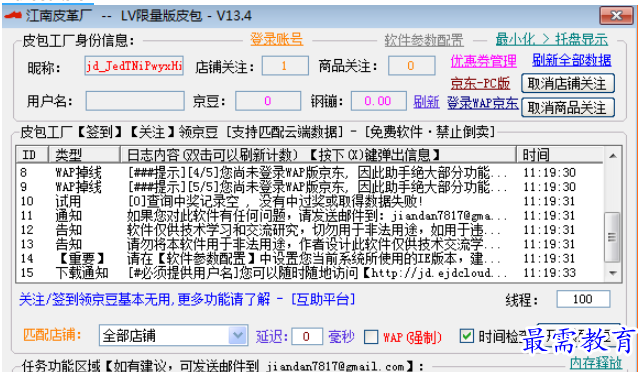Click the 日志内容 column header
Viewport: 644px width, 372px height.
(x=318, y=155)
